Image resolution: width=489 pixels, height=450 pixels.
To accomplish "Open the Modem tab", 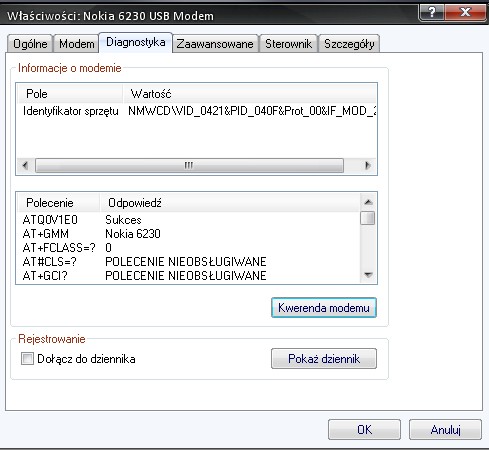I will [x=76, y=44].
